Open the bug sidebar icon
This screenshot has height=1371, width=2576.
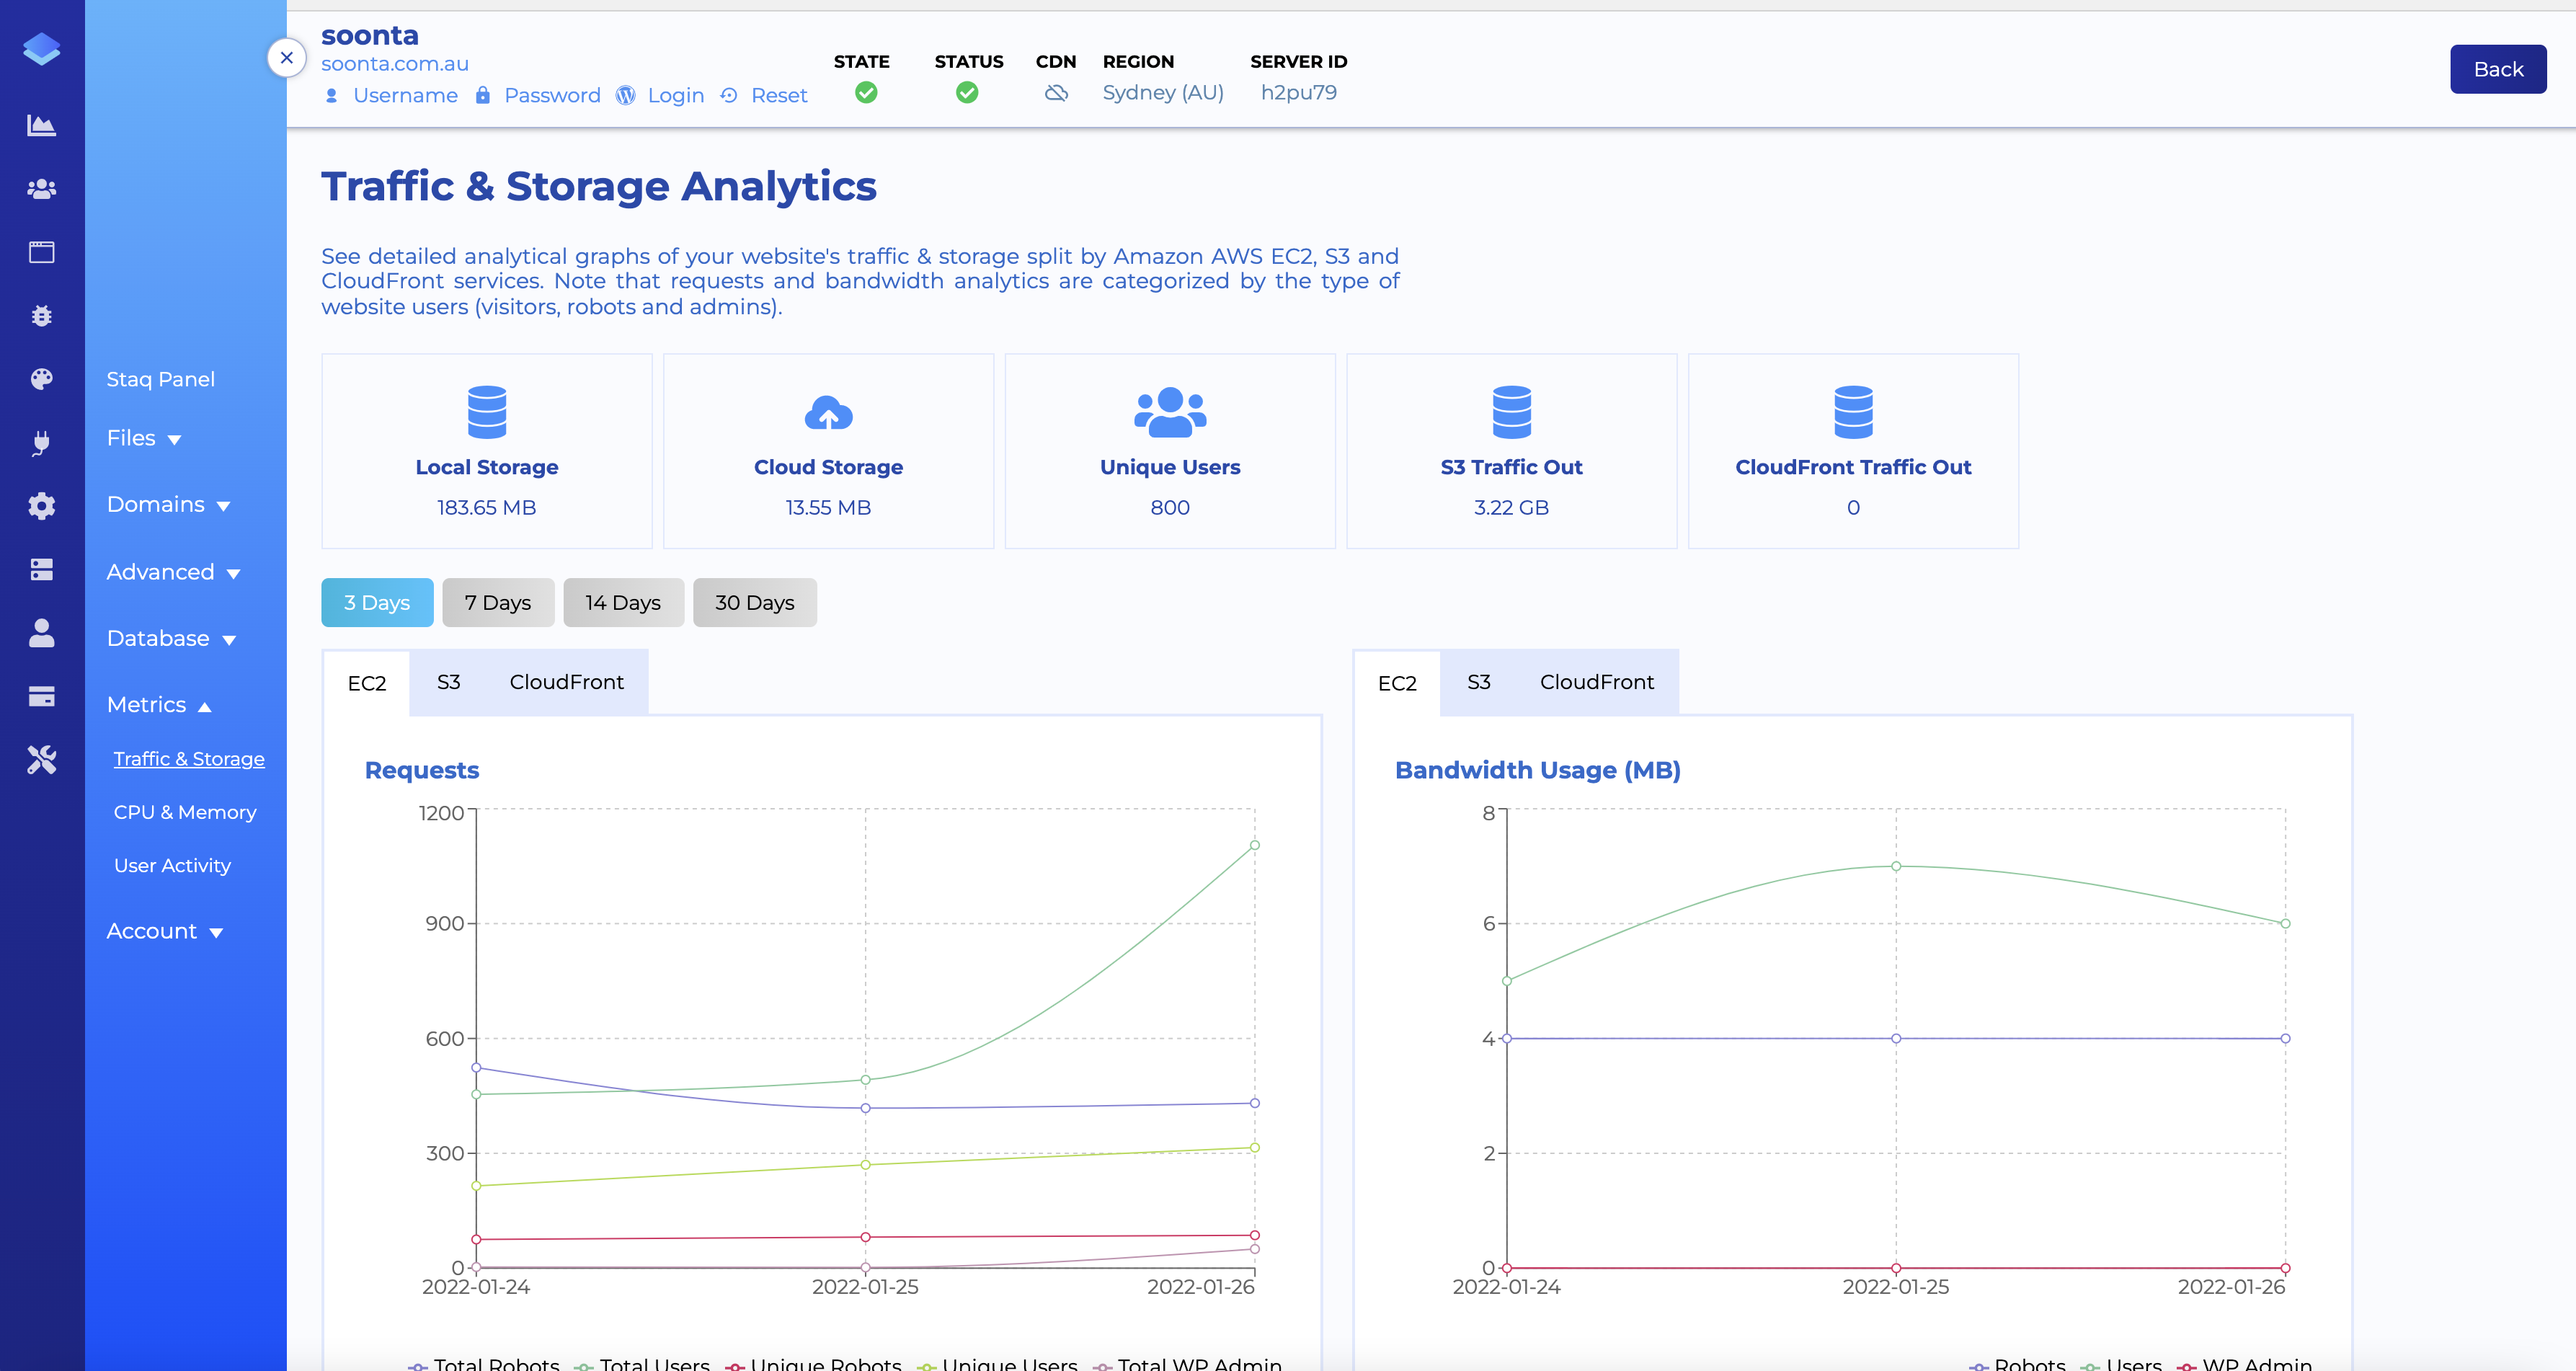[41, 316]
